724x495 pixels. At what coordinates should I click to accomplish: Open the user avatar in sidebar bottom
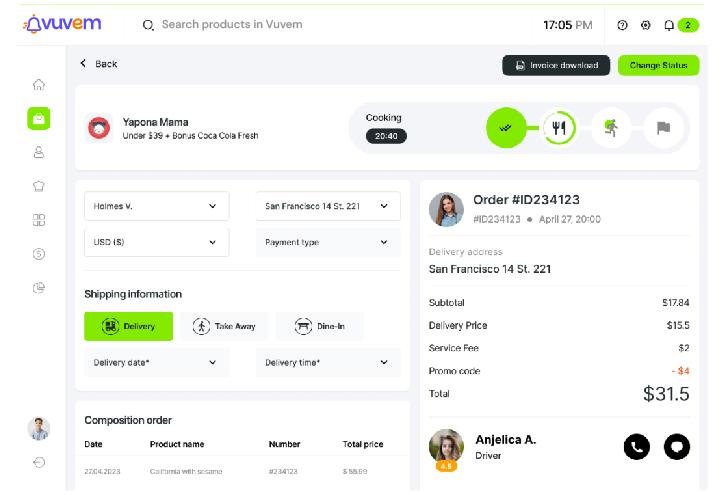pyautogui.click(x=39, y=428)
